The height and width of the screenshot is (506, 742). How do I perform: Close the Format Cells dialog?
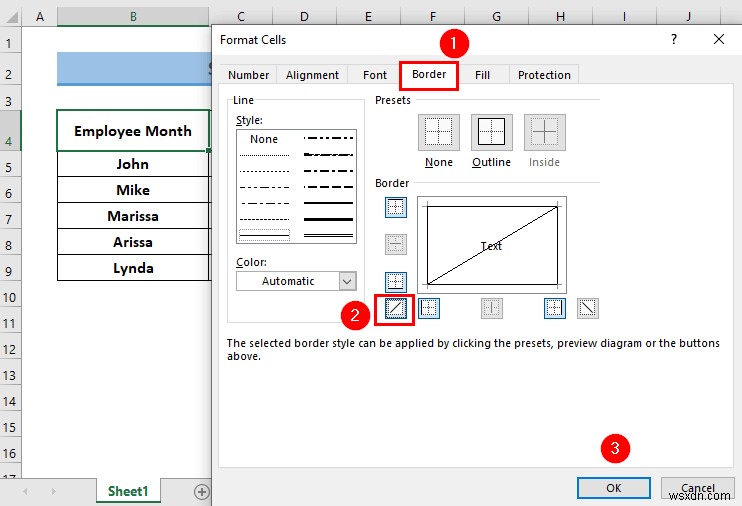(x=719, y=39)
